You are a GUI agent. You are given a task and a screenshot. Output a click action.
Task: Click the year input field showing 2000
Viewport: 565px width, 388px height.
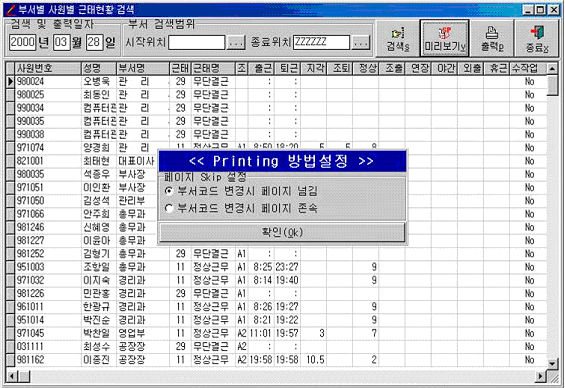[x=22, y=42]
